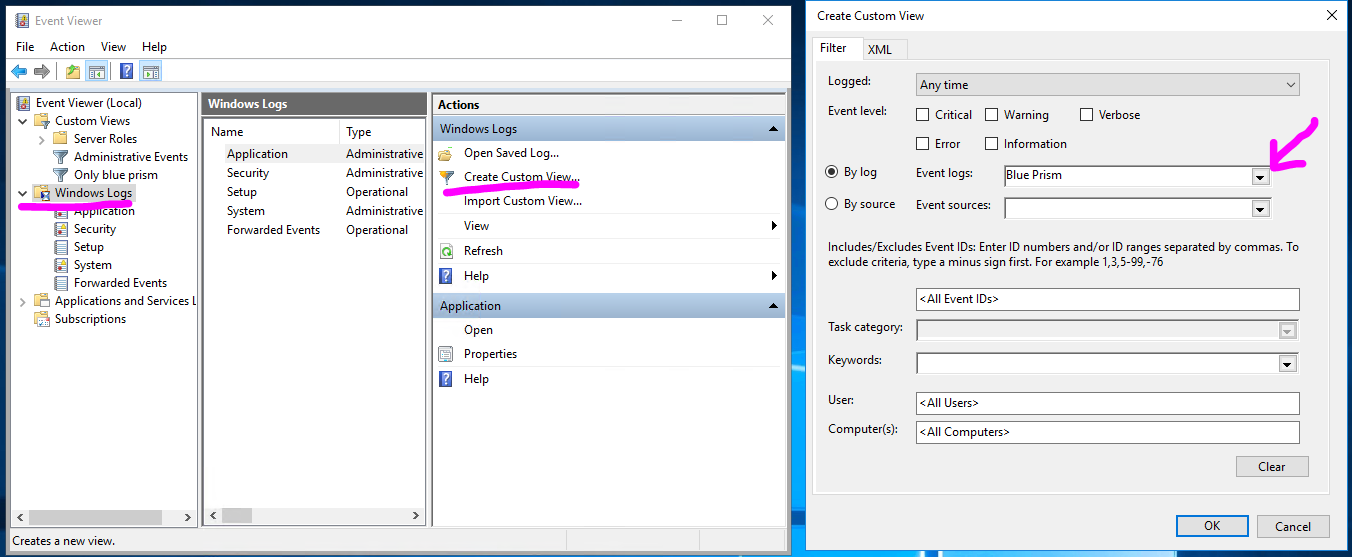
Task: Enable the Critical event level checkbox
Action: click(923, 115)
